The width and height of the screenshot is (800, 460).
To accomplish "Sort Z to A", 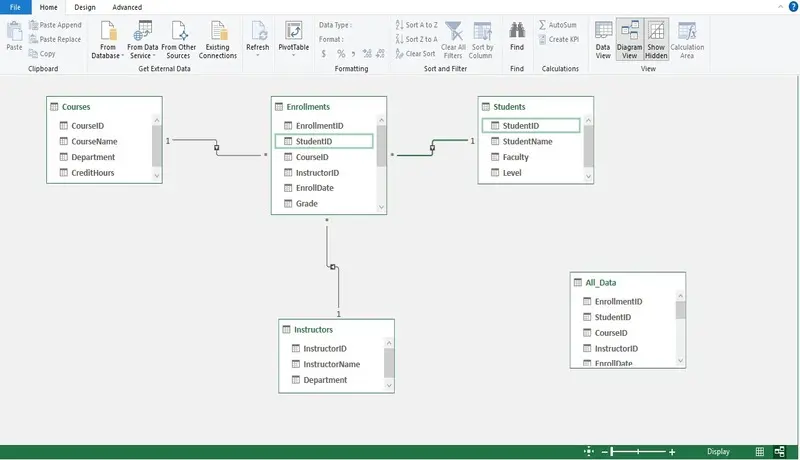I will click(416, 39).
